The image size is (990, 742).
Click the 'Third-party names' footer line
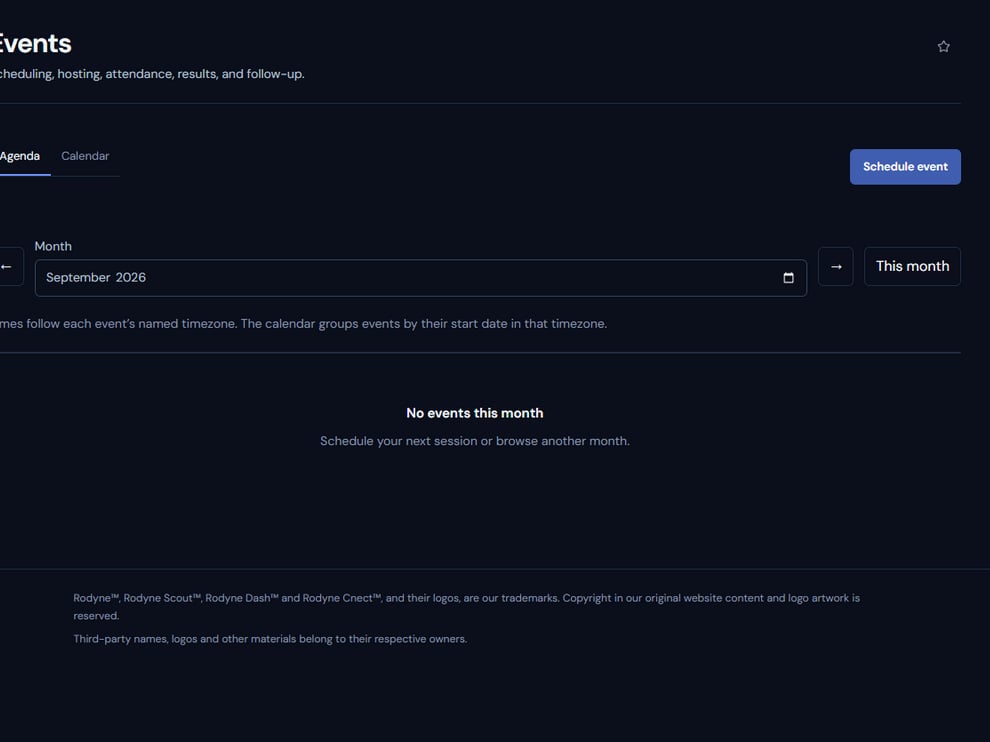point(270,638)
